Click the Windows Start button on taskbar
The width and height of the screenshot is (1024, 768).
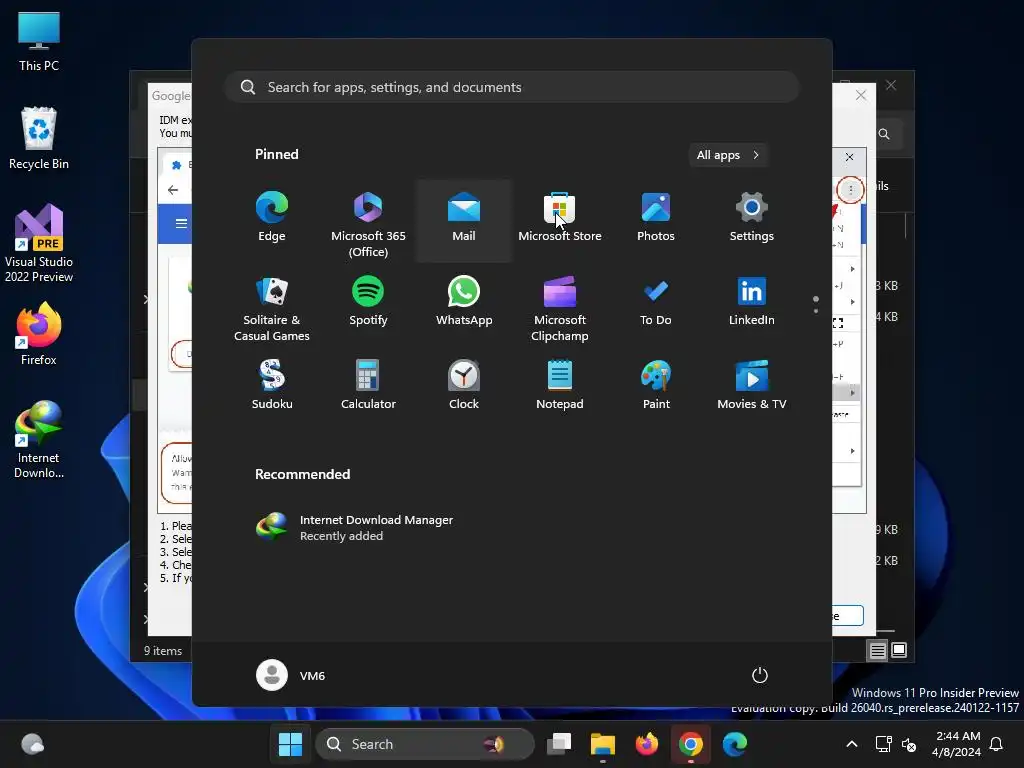[290, 744]
